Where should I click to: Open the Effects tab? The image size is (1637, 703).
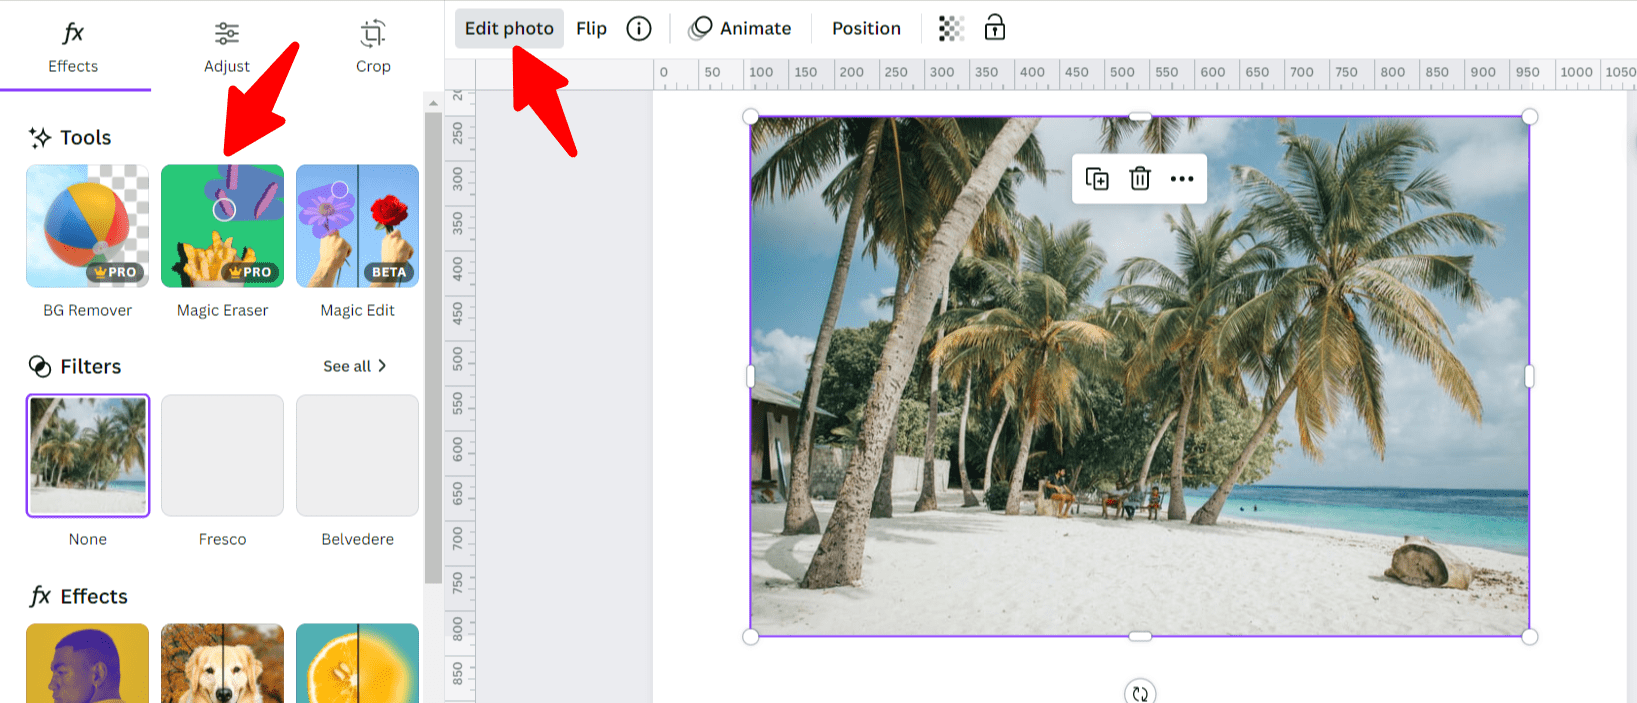[x=73, y=48]
